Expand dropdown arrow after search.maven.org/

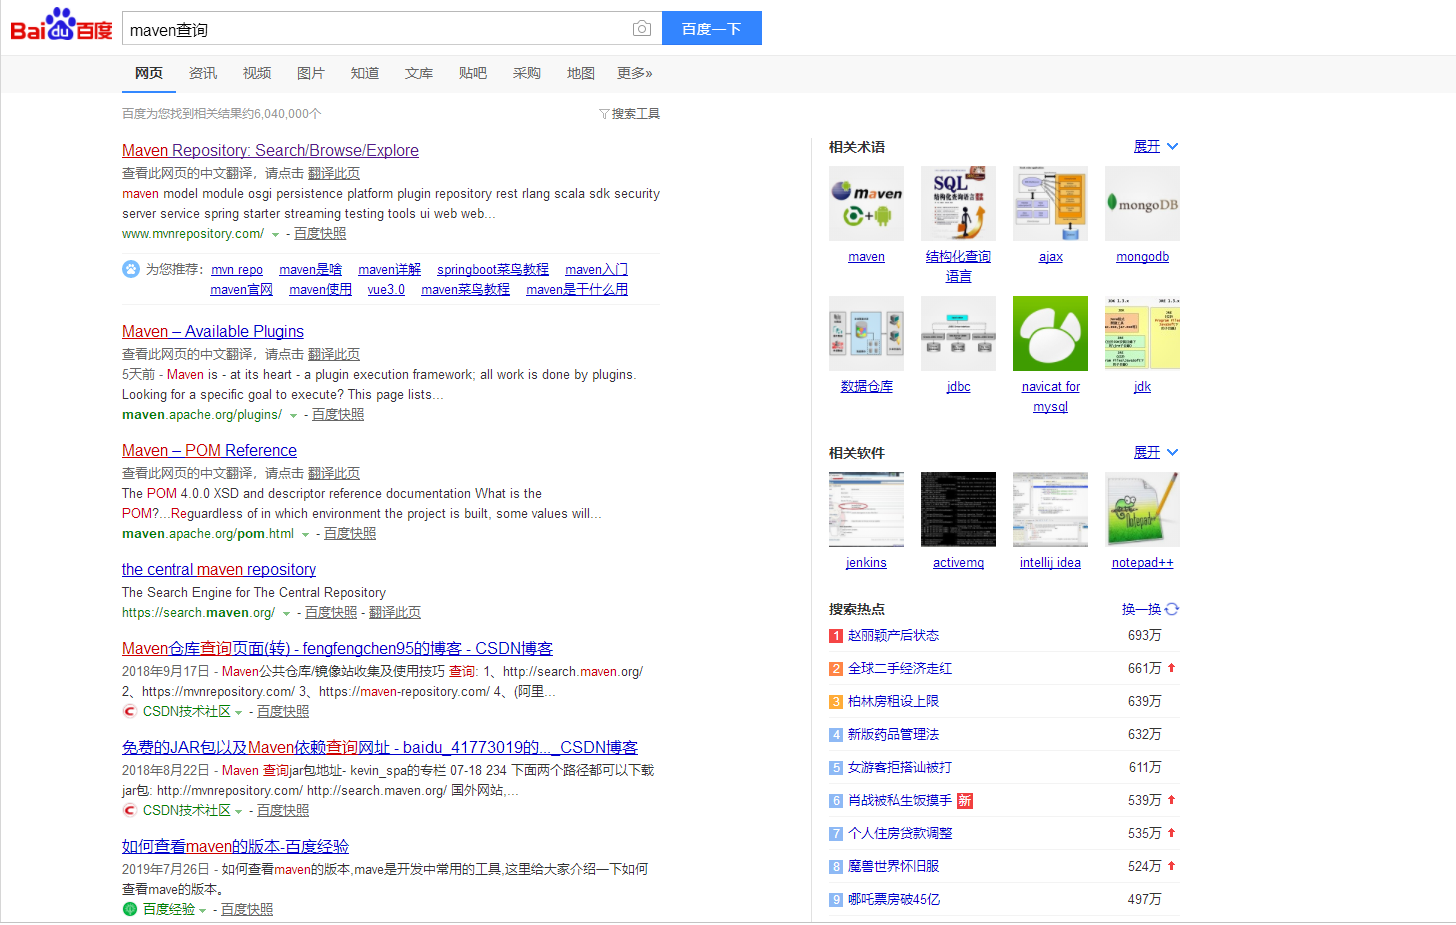tap(286, 614)
